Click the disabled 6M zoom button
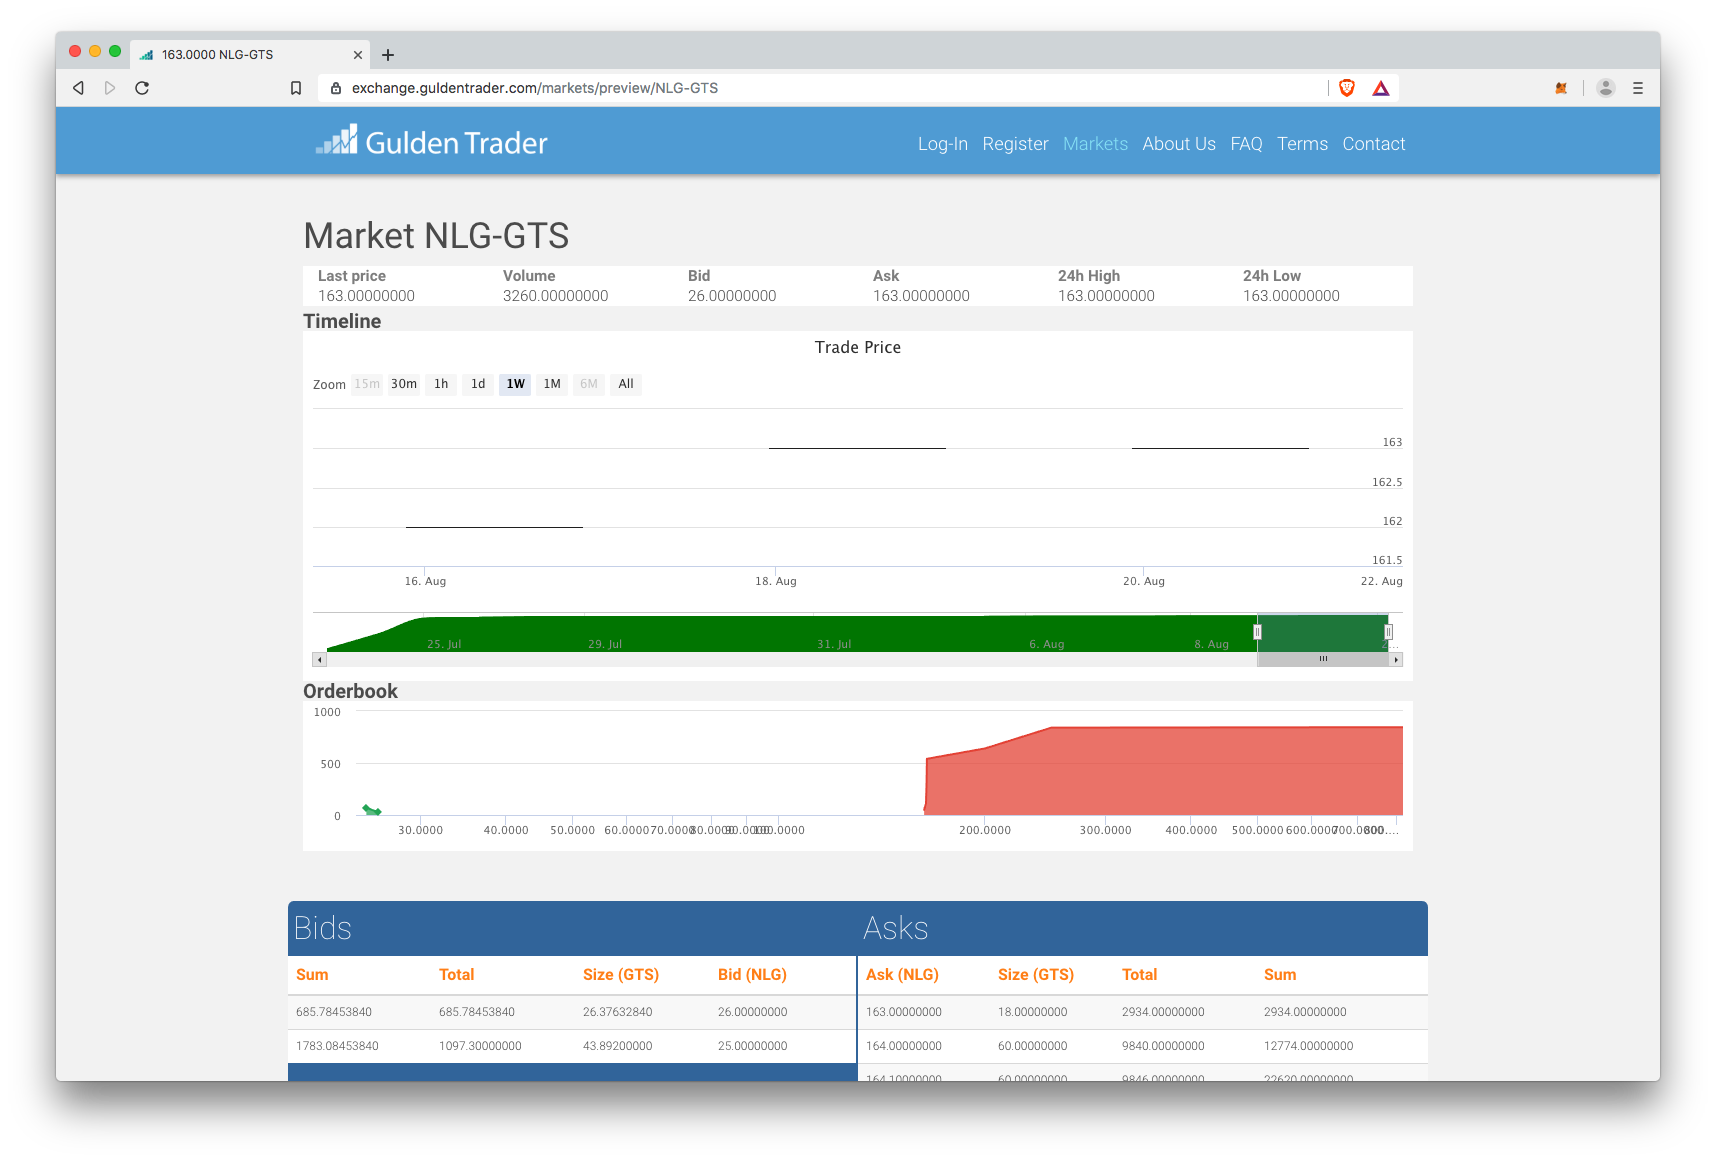Screen dimensions: 1716x1161 [x=589, y=384]
